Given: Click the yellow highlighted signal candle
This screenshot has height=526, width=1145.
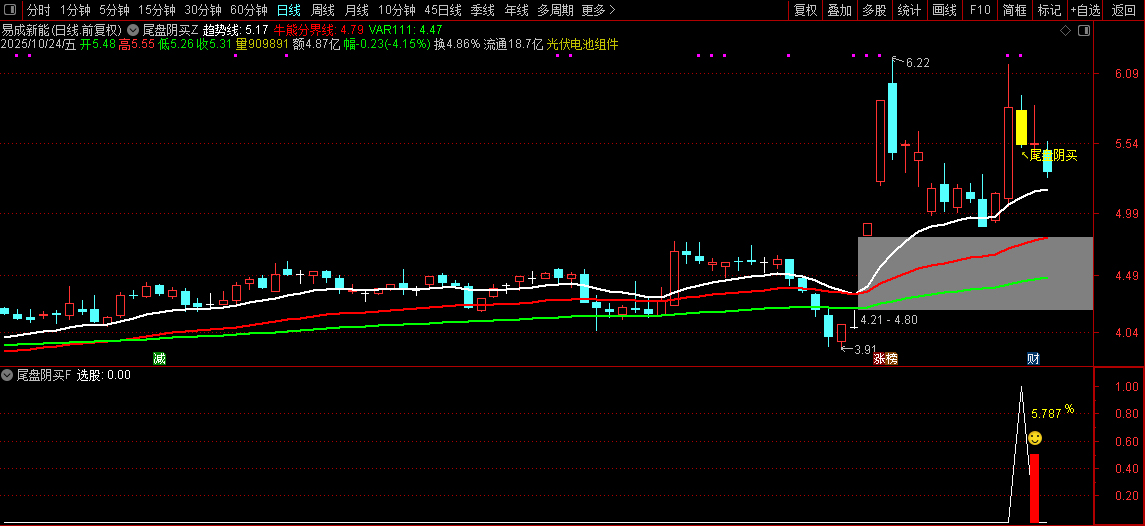Looking at the screenshot, I should click(x=1022, y=127).
